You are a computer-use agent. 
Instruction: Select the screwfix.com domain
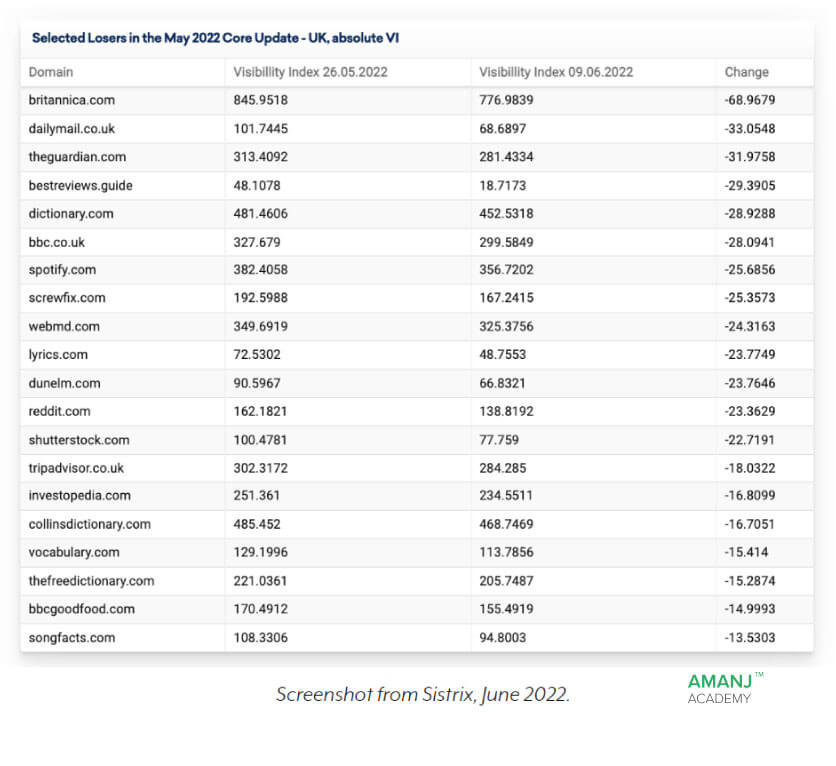[67, 297]
